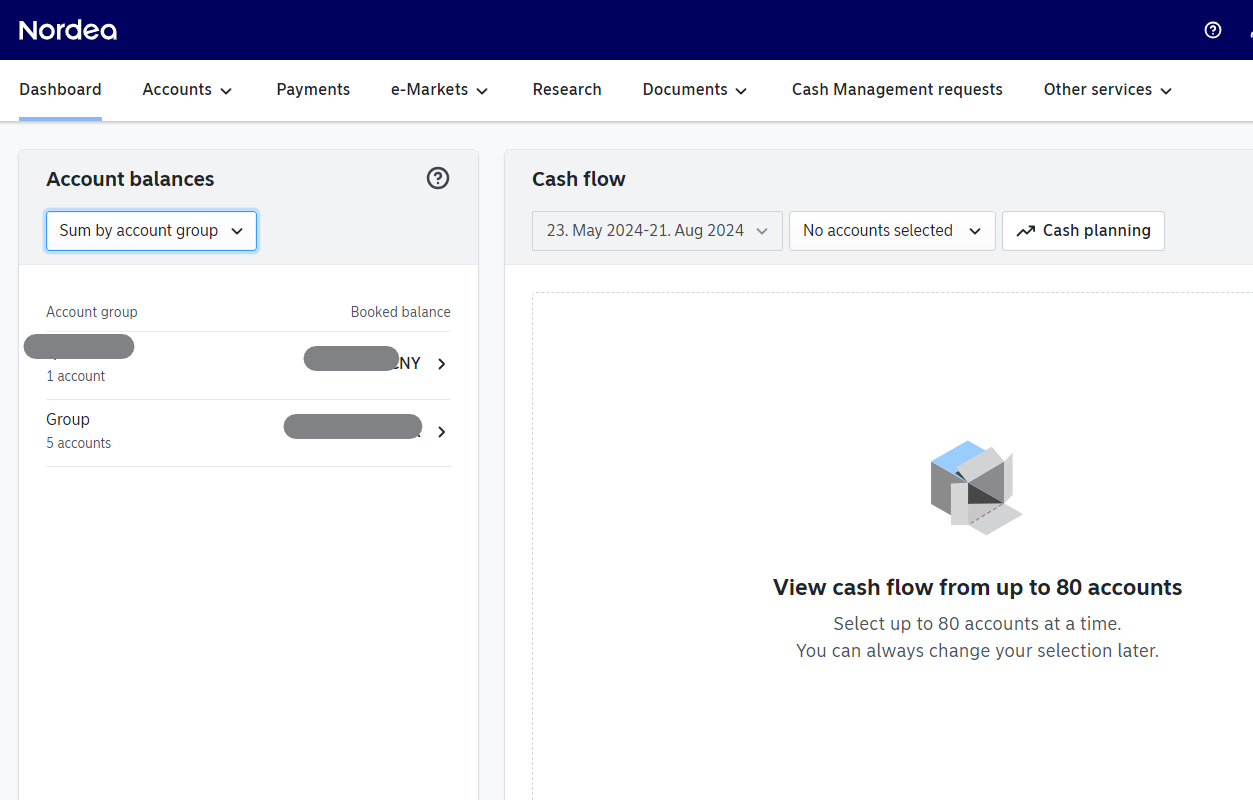Image resolution: width=1253 pixels, height=800 pixels.
Task: Click the chevron next to Accounts menu
Action: point(228,90)
